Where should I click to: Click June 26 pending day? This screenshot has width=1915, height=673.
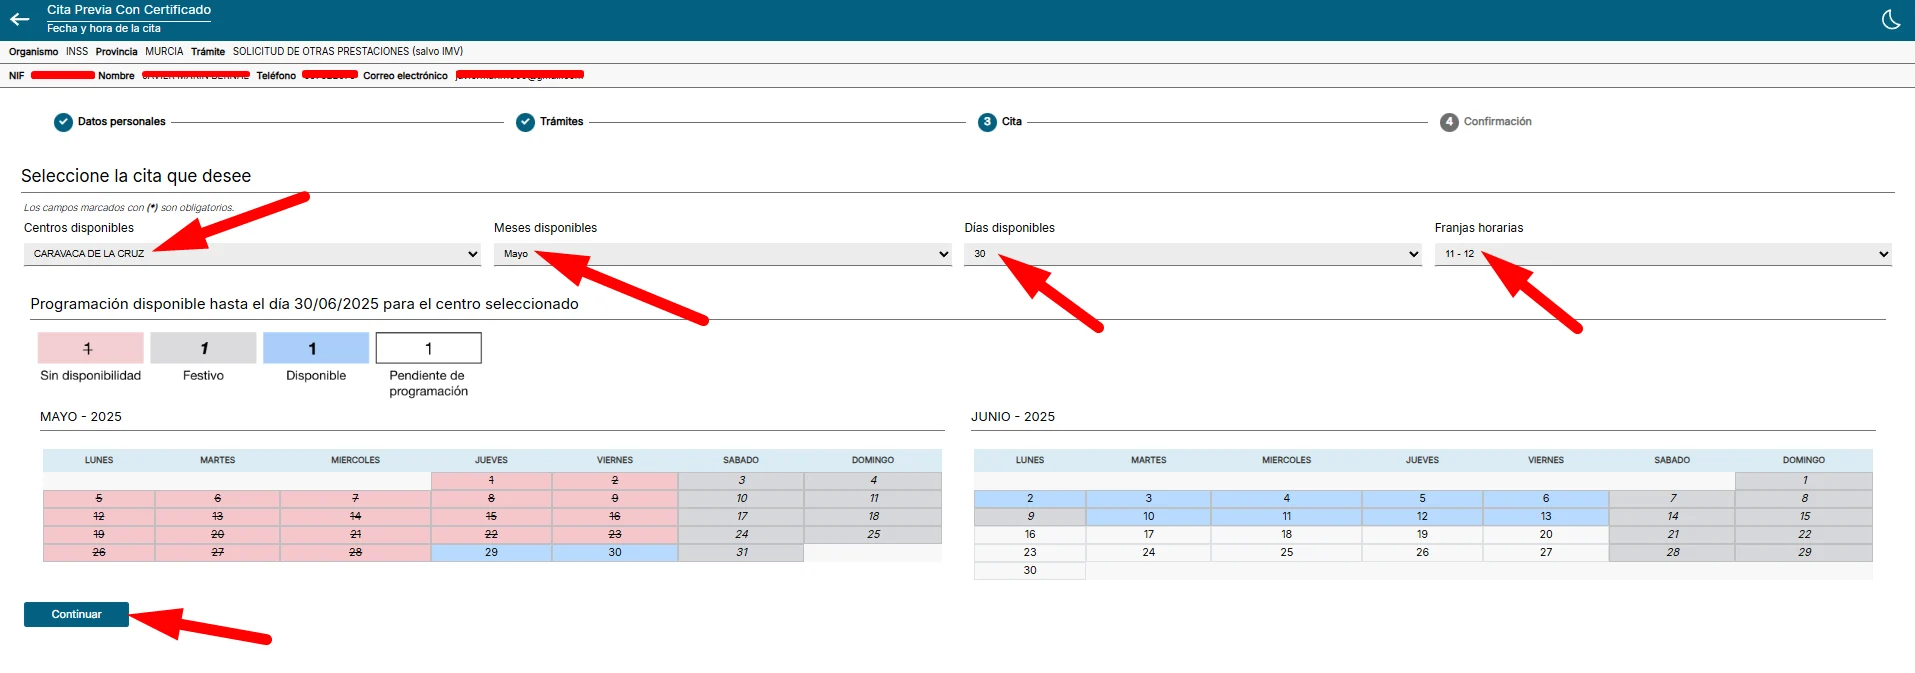coord(1423,553)
